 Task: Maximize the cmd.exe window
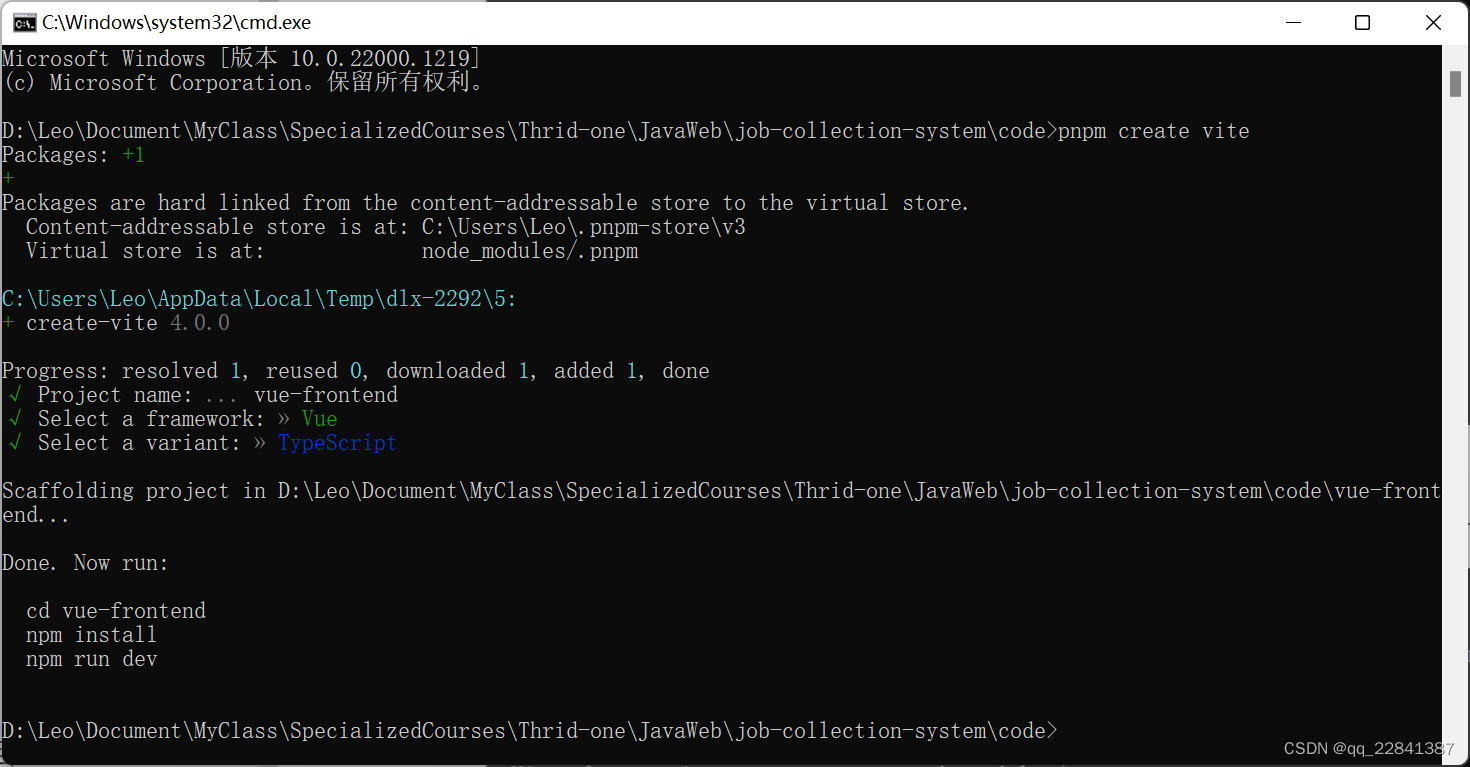[x=1362, y=23]
